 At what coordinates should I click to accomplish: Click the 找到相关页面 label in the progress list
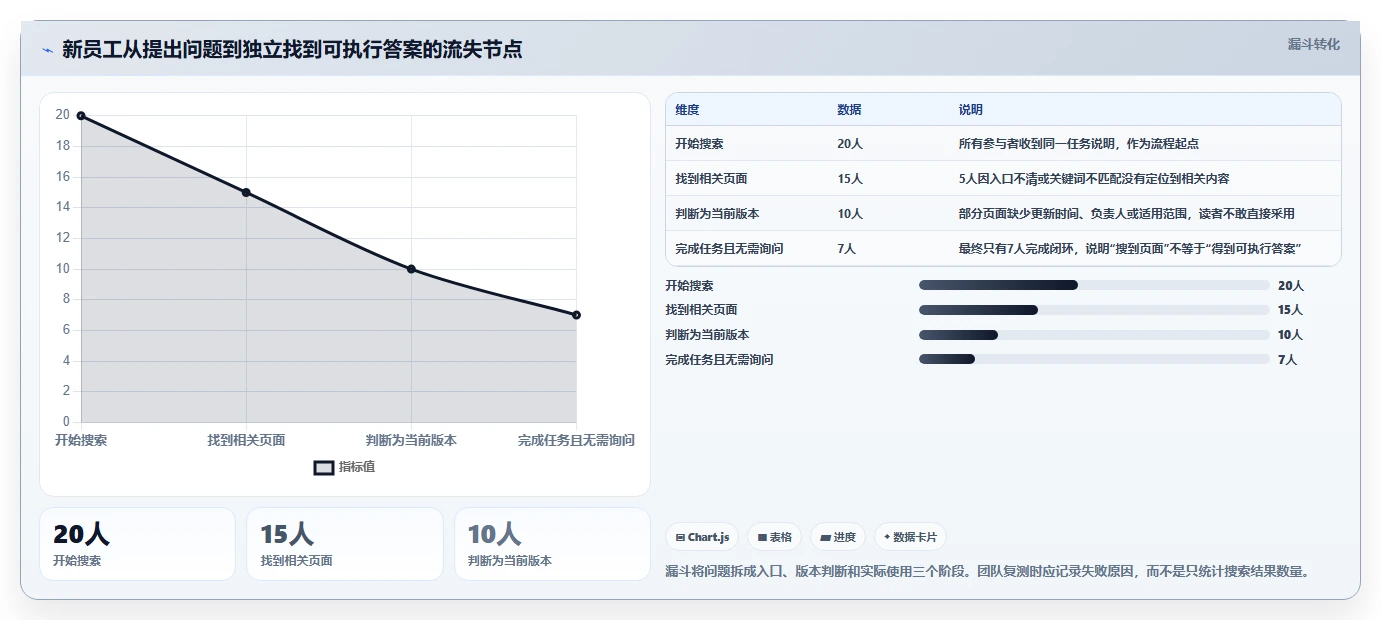click(701, 310)
